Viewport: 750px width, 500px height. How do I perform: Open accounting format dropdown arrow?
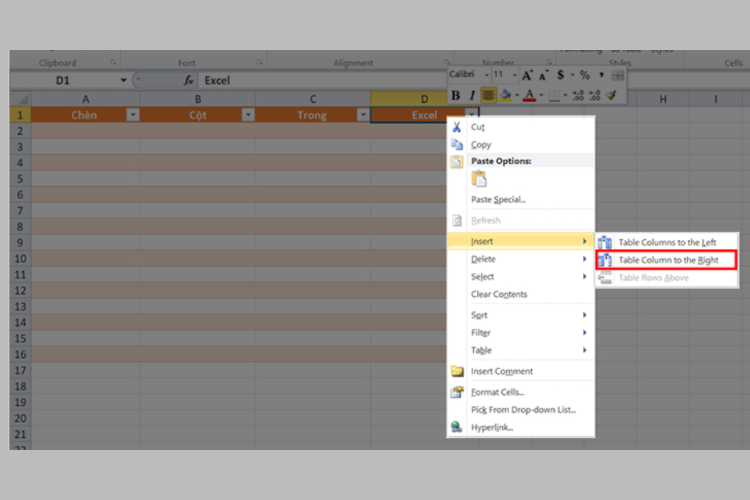[x=572, y=75]
